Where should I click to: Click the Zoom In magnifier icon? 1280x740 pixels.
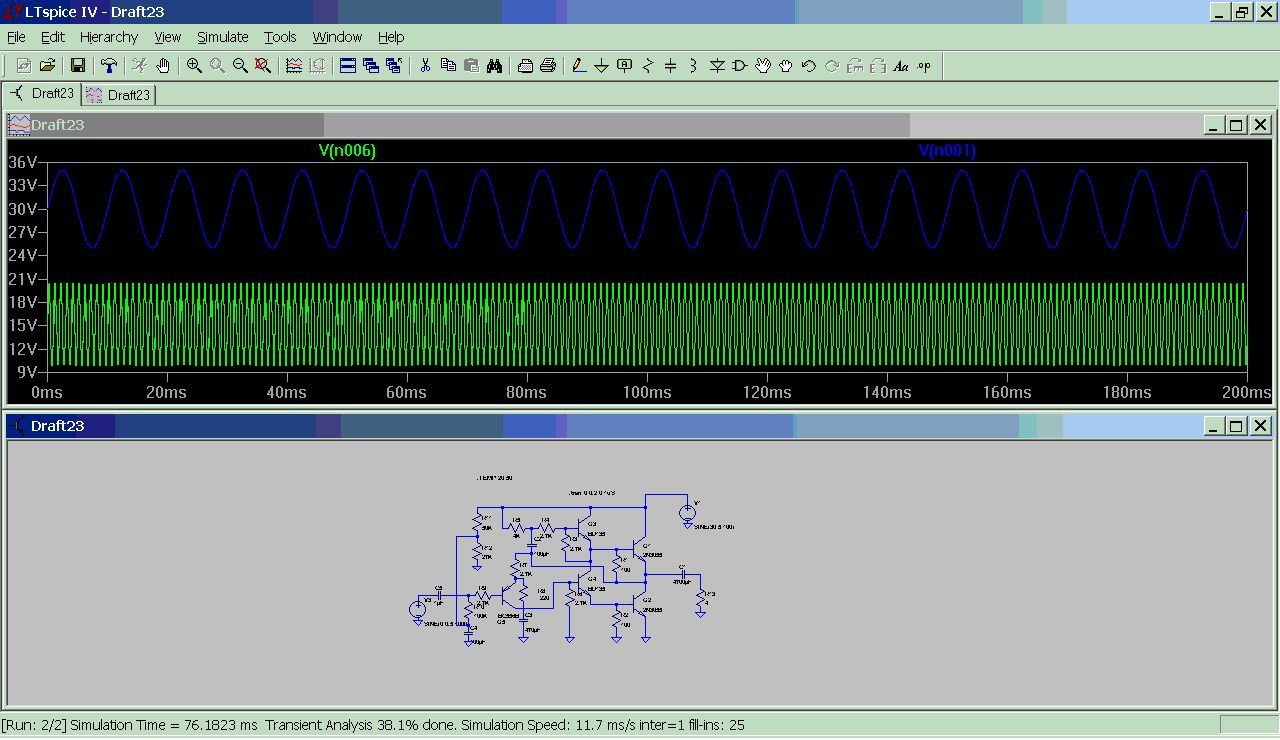click(194, 66)
